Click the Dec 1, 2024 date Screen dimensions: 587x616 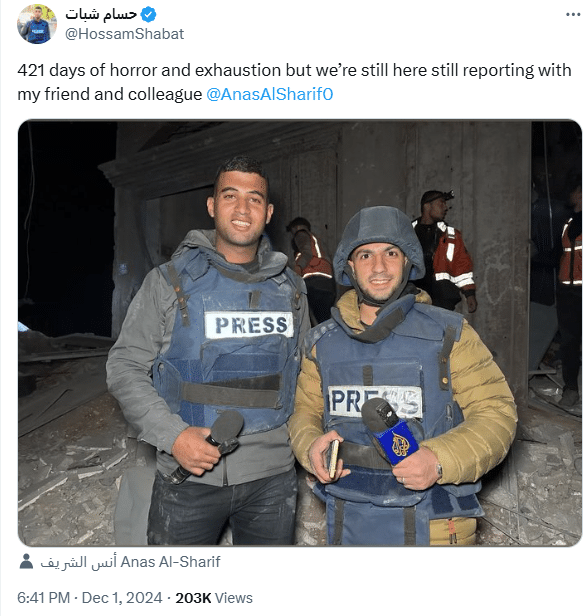[122, 598]
